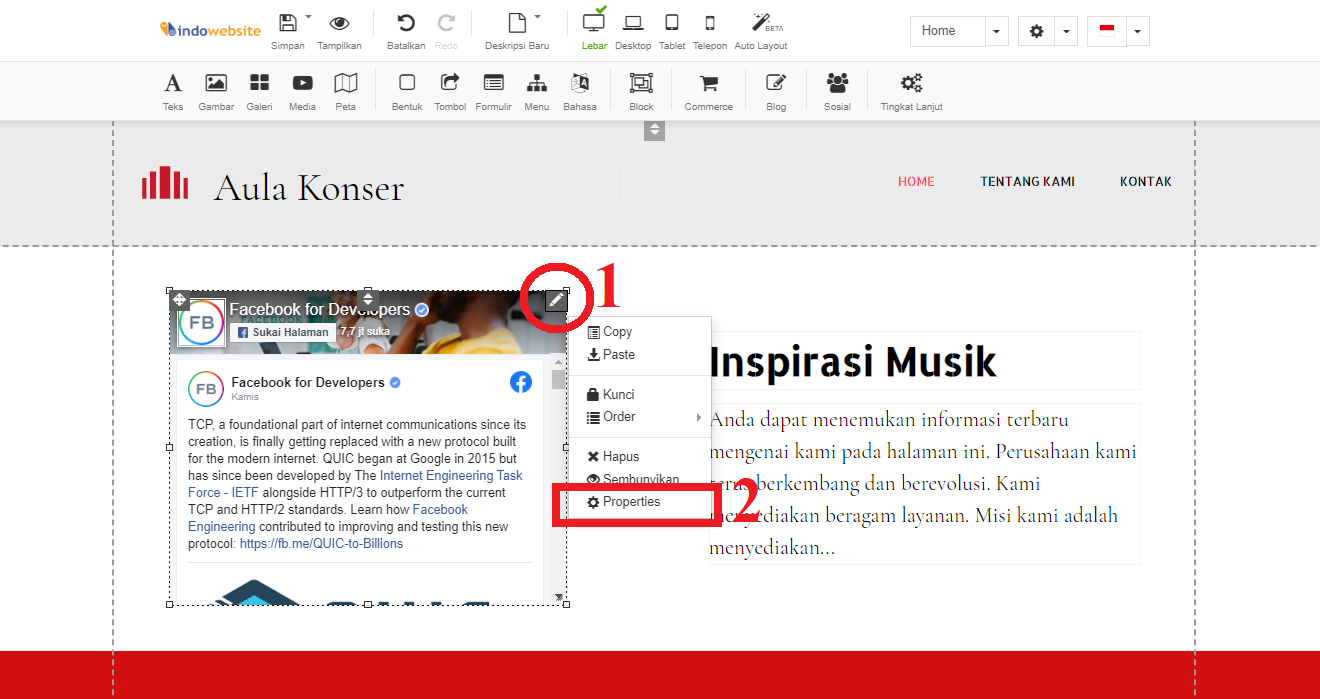
Task: Select Copy in context menu
Action: (x=617, y=332)
